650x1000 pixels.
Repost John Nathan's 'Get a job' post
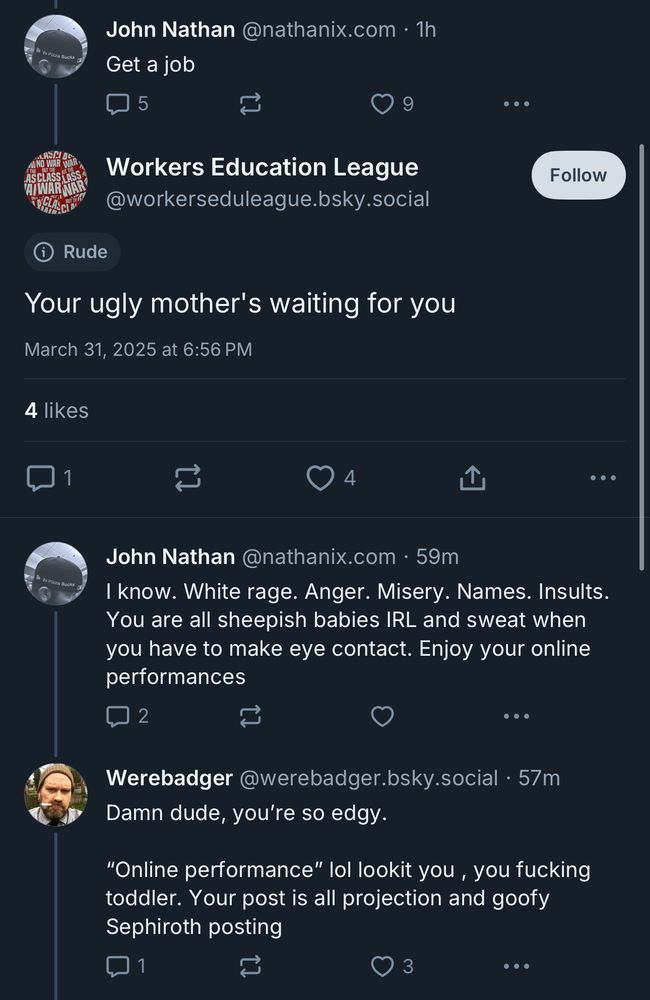250,103
